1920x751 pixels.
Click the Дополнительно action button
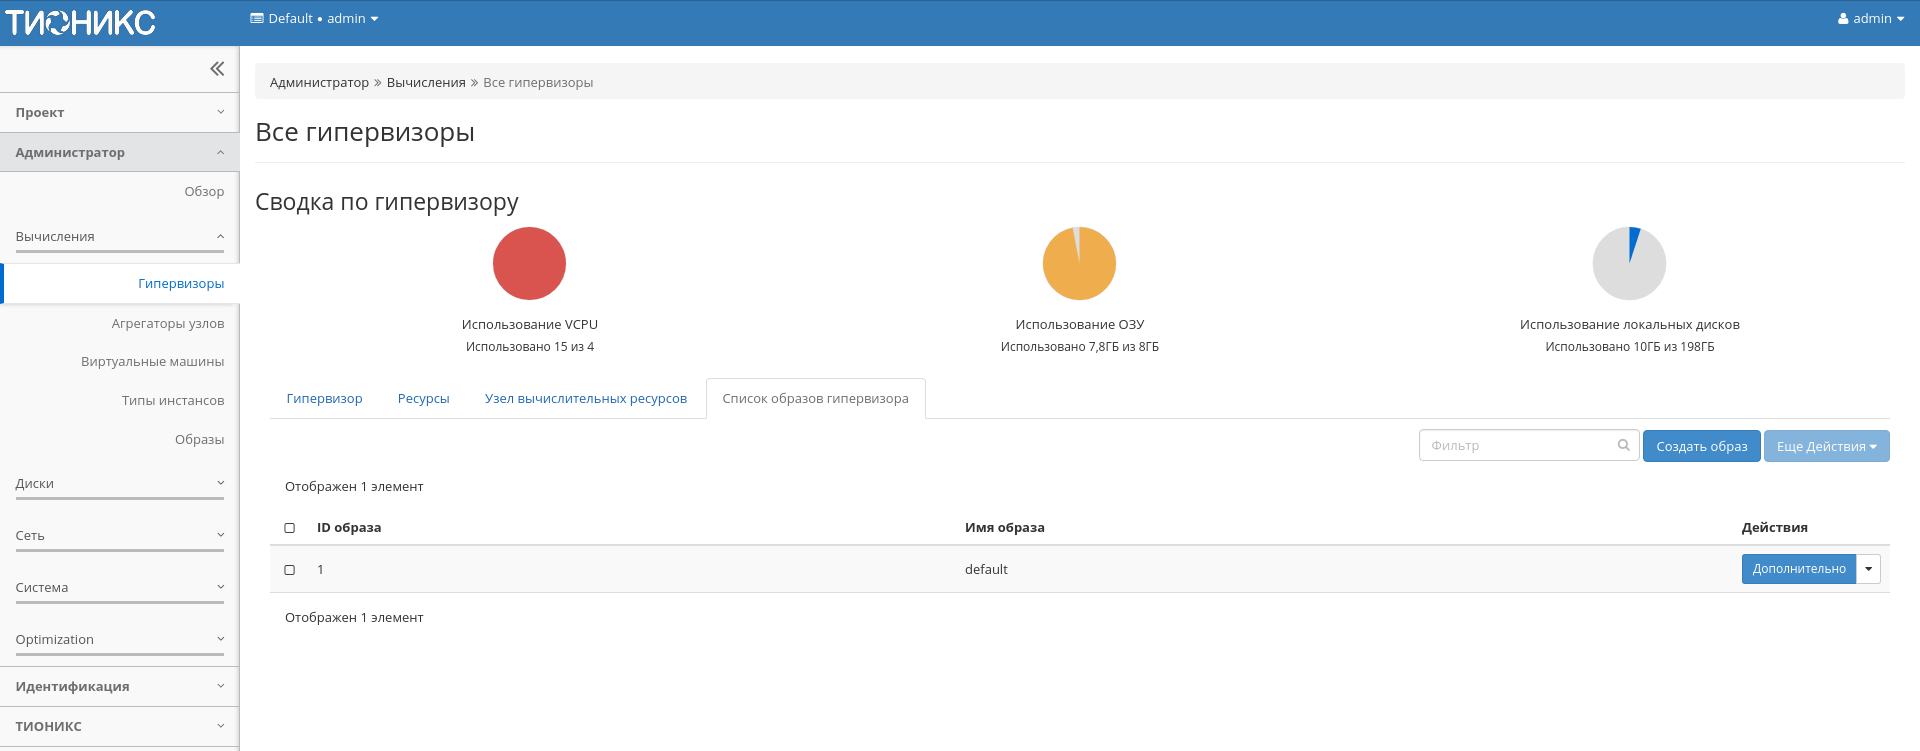click(1798, 569)
